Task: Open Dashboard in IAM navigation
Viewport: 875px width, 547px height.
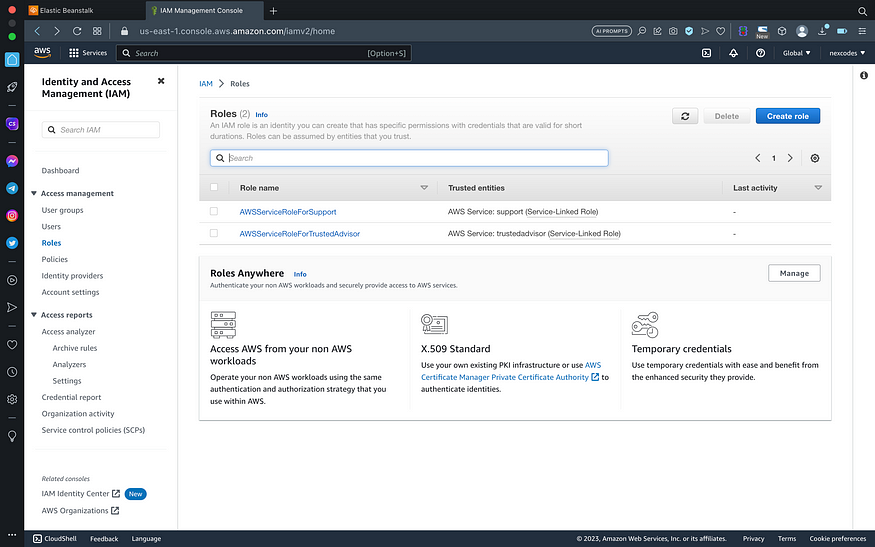Action: (x=60, y=171)
